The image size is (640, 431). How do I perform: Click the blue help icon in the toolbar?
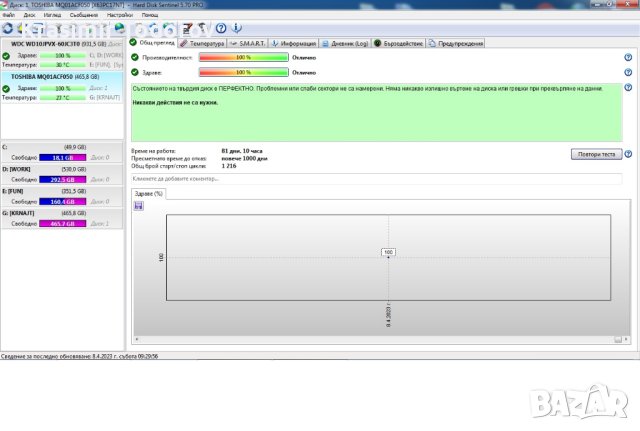[x=221, y=28]
